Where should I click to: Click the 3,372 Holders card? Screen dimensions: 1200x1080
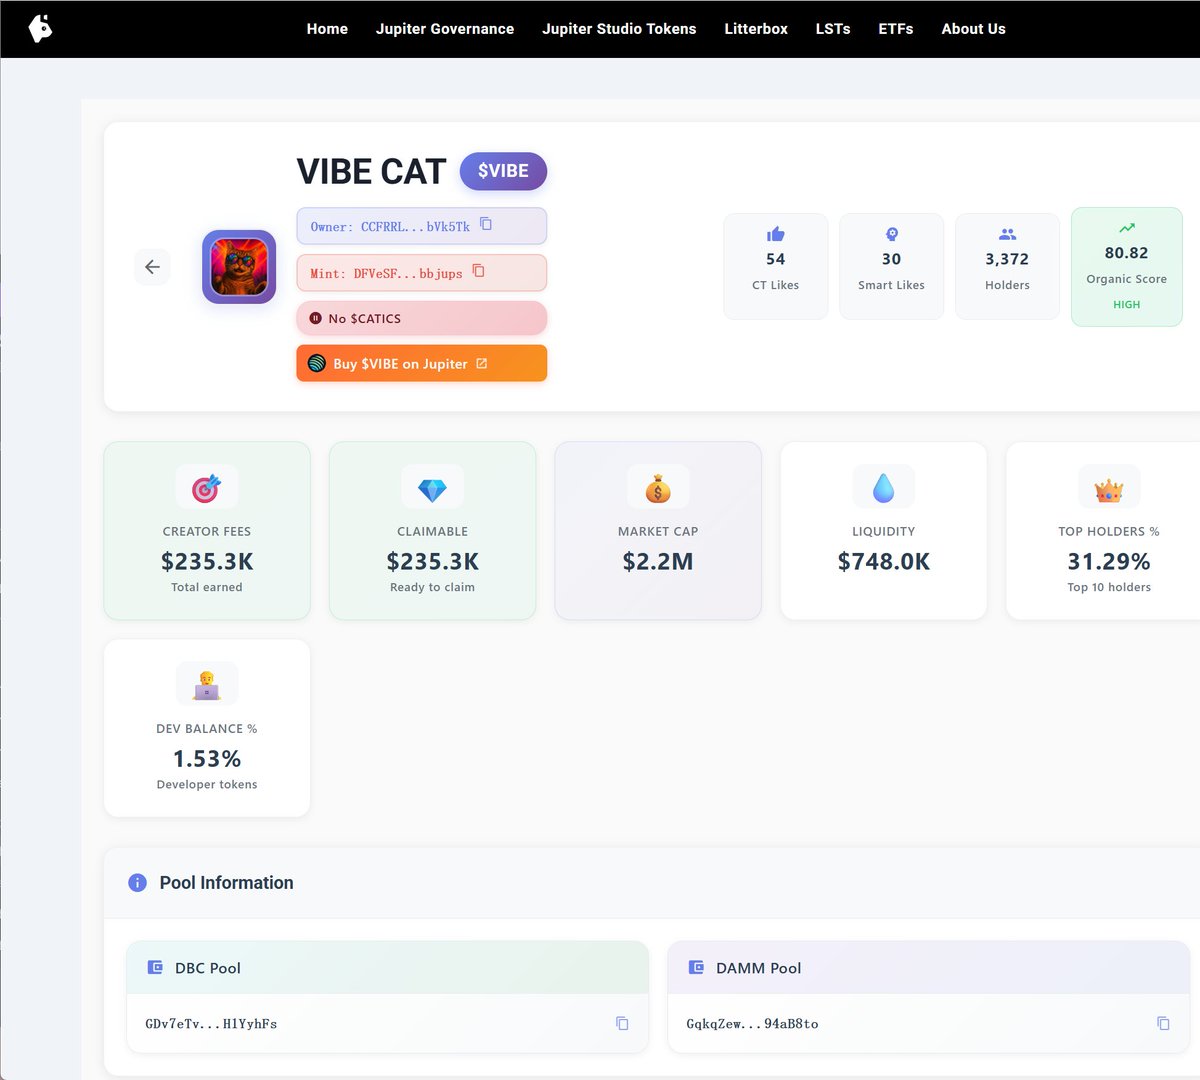coord(1007,266)
